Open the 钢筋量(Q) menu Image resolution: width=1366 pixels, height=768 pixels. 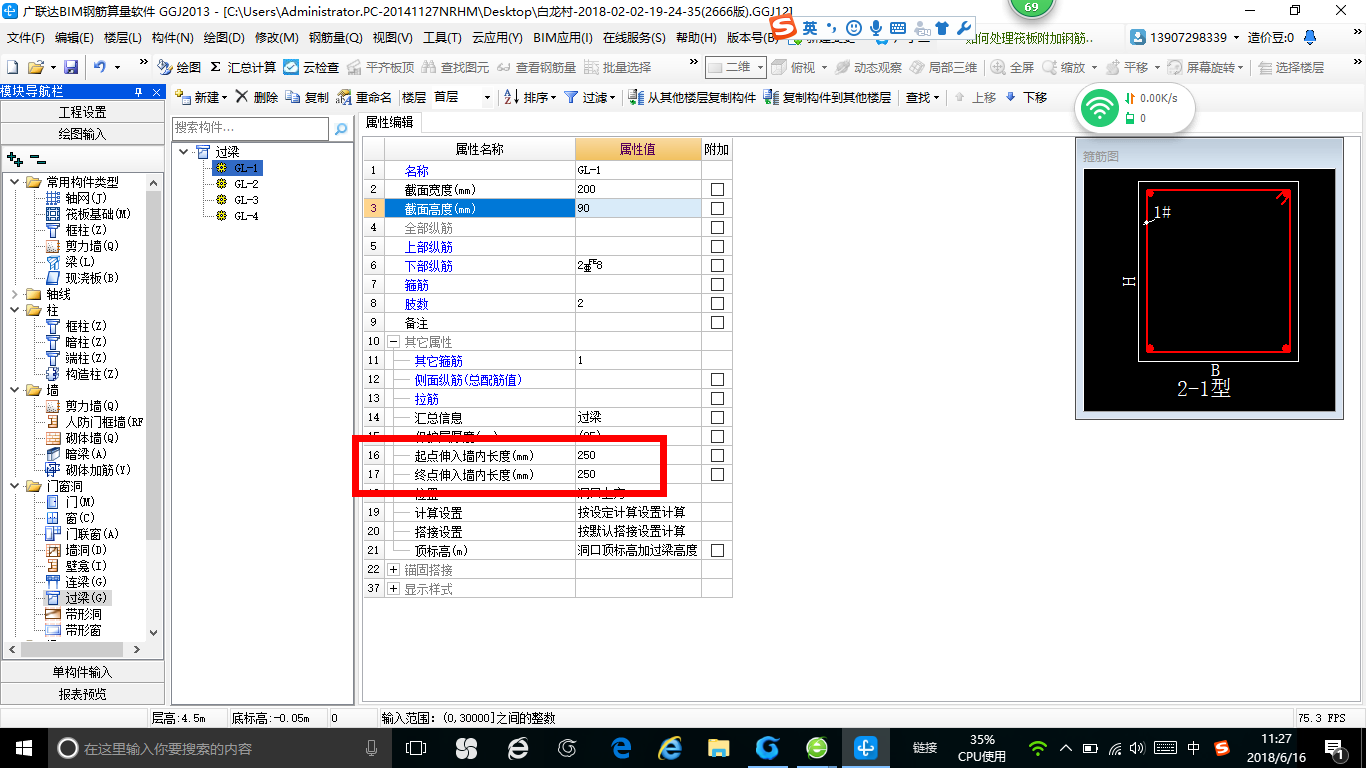point(335,38)
